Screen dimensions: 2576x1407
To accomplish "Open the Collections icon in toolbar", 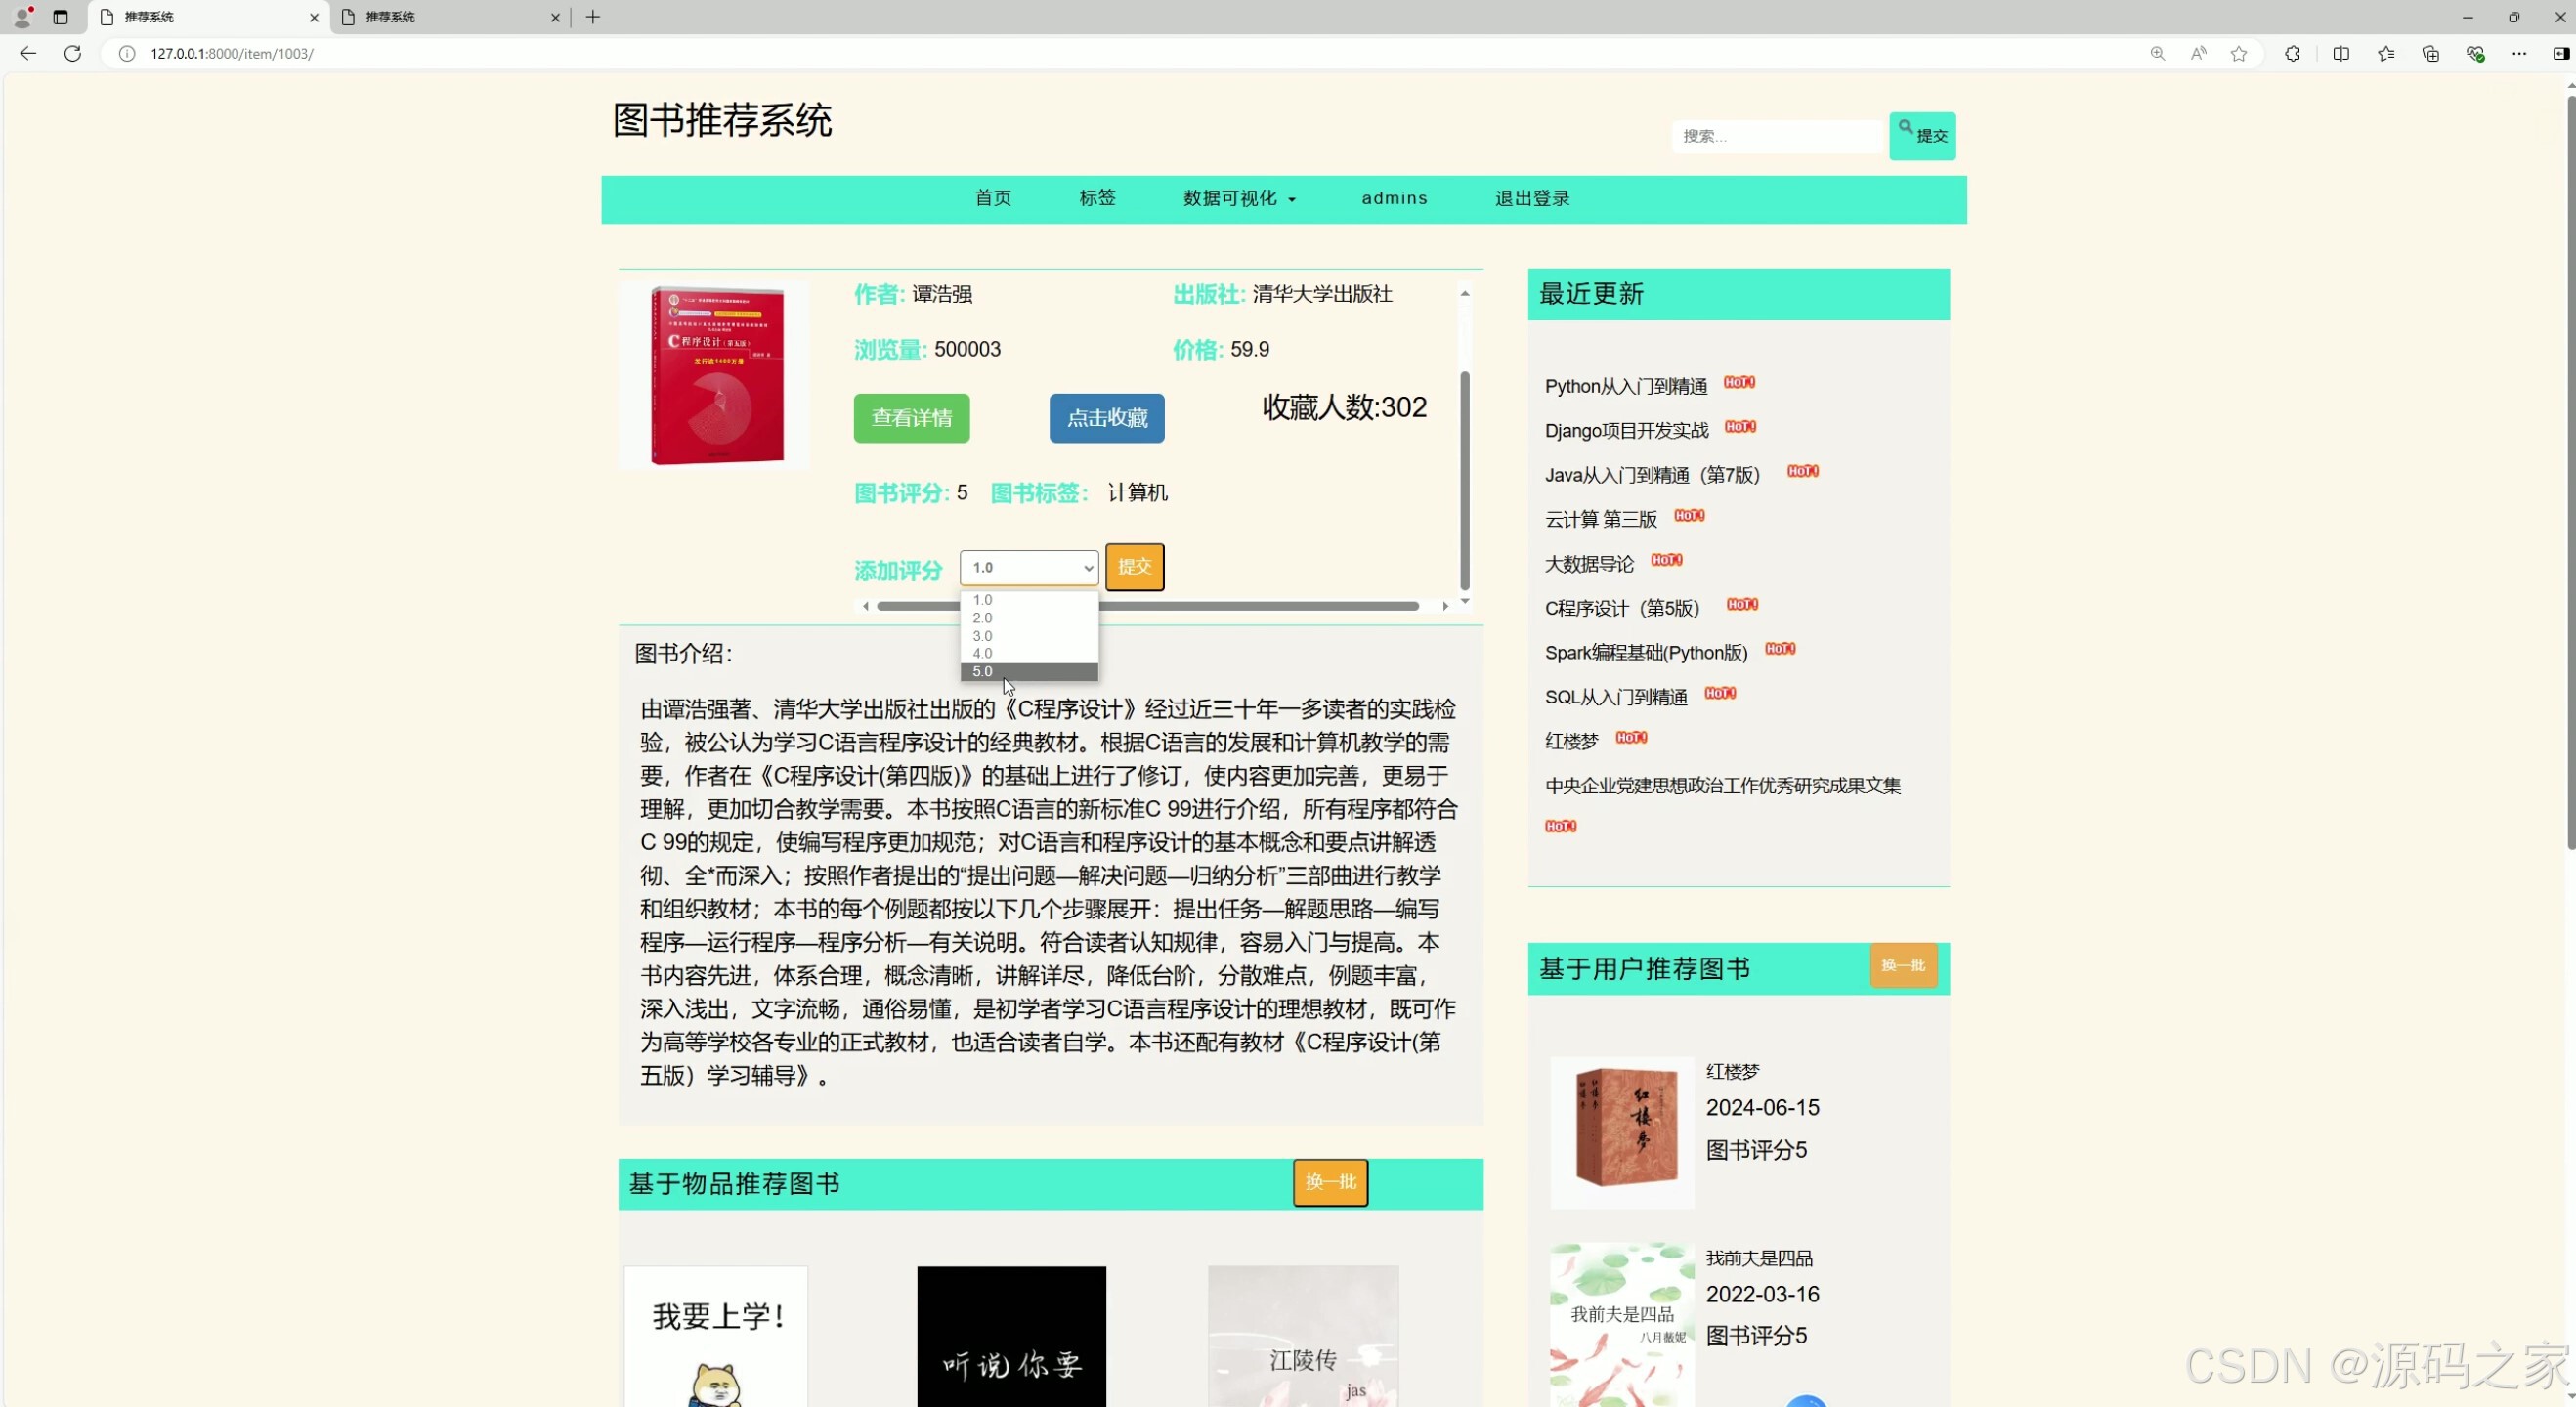I will 2430,54.
